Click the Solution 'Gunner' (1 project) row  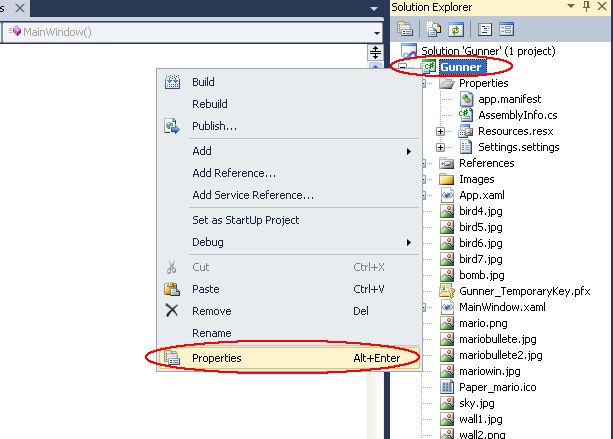[x=488, y=51]
